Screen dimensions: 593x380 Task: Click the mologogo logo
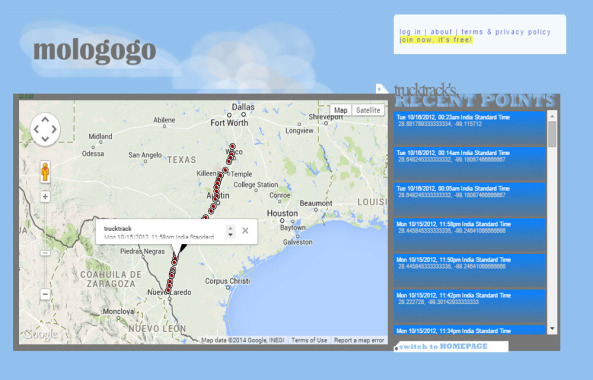click(95, 51)
